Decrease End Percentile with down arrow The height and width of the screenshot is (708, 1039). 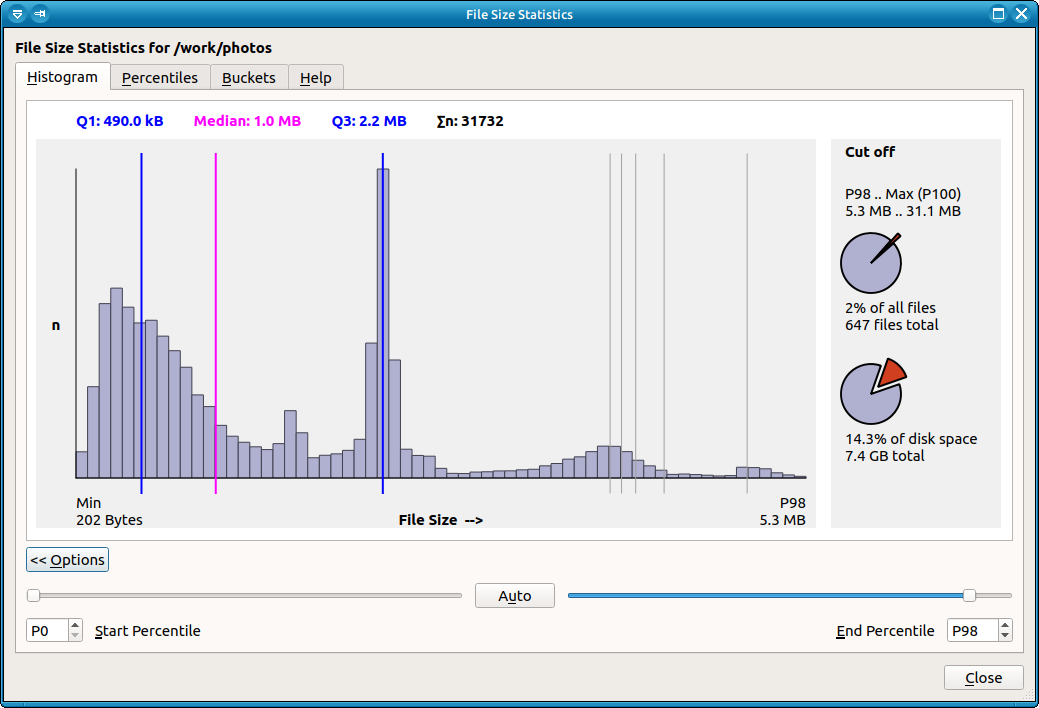point(1005,635)
